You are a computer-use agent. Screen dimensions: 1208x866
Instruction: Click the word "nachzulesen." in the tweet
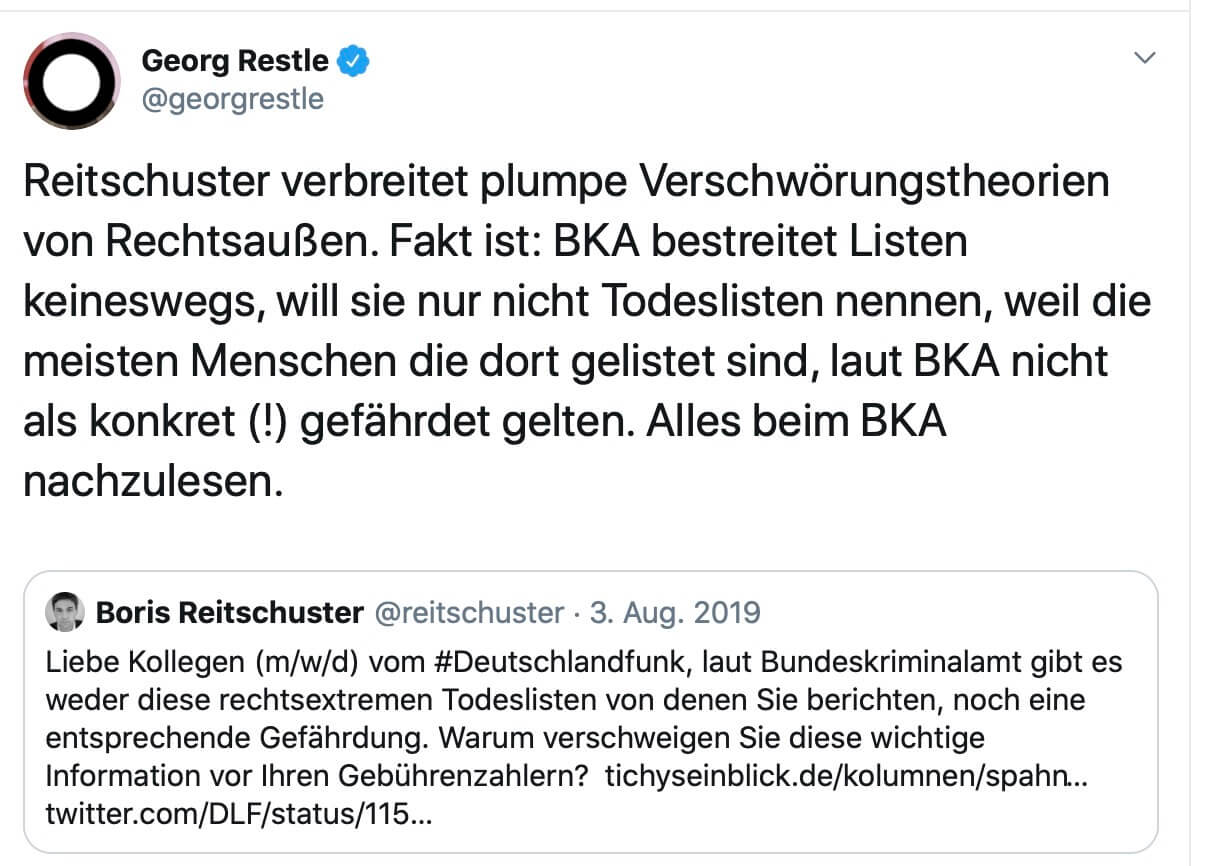[x=148, y=481]
